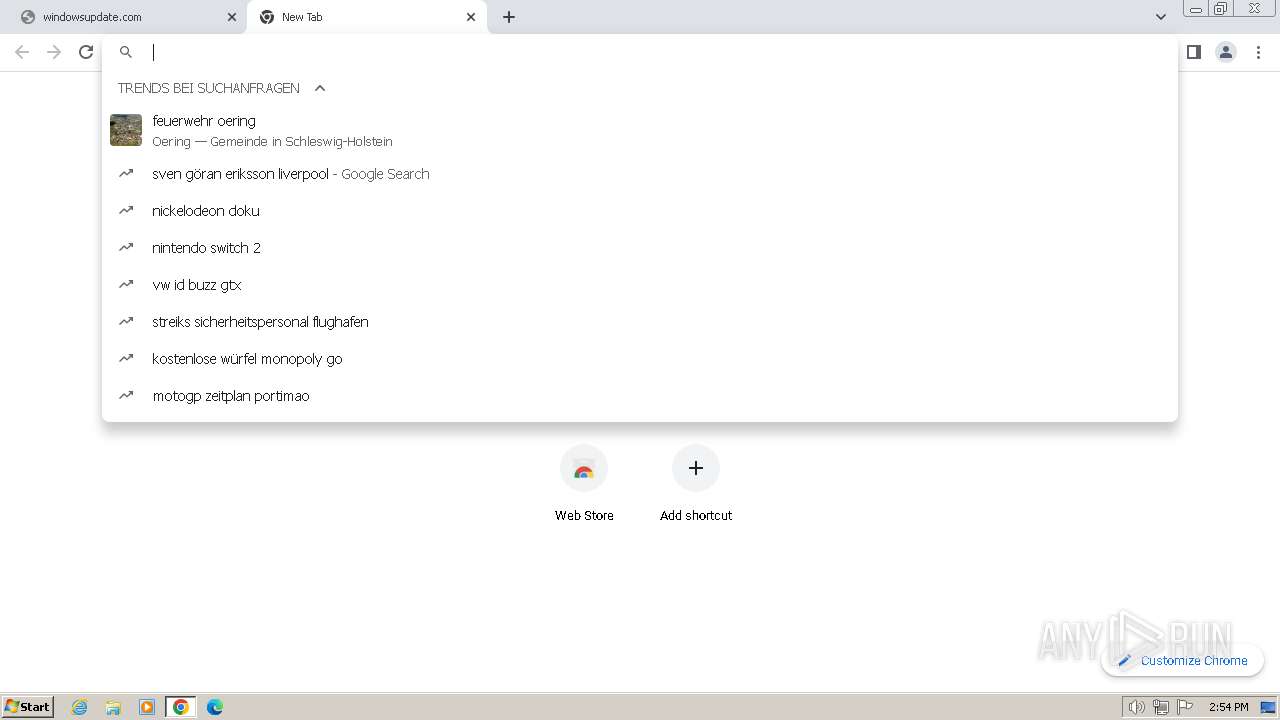Reload the current page
Image resolution: width=1280 pixels, height=720 pixels.
tap(86, 52)
